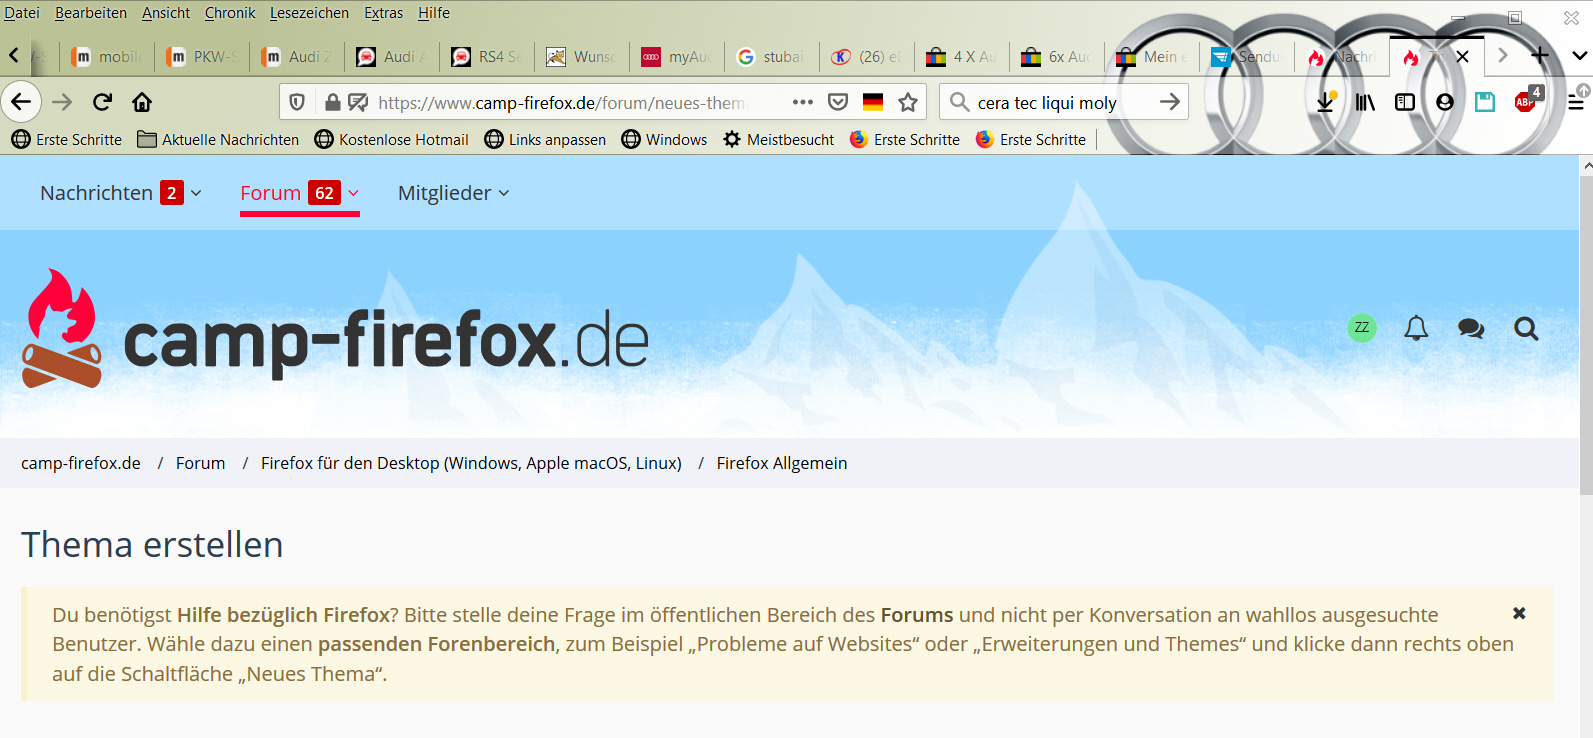Click the German flag icon in the address bar
The height and width of the screenshot is (738, 1593).
click(x=873, y=102)
